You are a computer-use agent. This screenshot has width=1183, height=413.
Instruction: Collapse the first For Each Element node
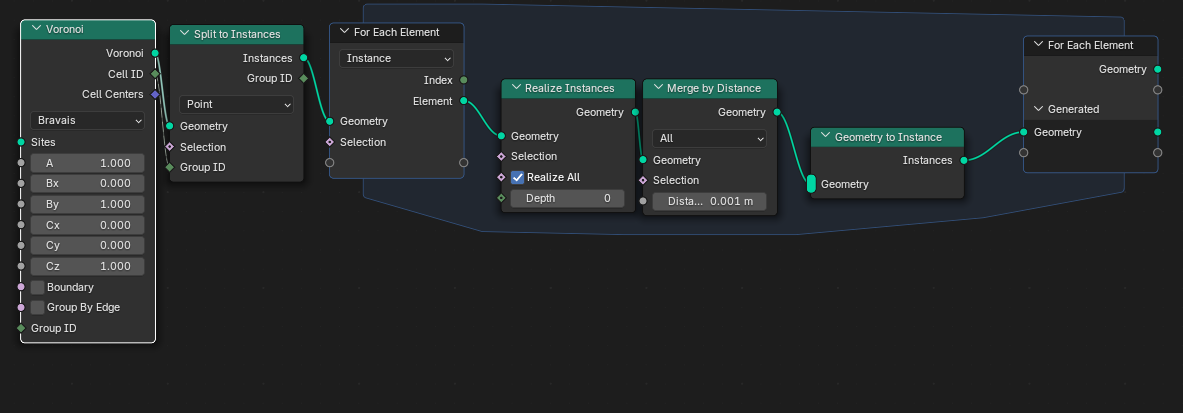344,32
